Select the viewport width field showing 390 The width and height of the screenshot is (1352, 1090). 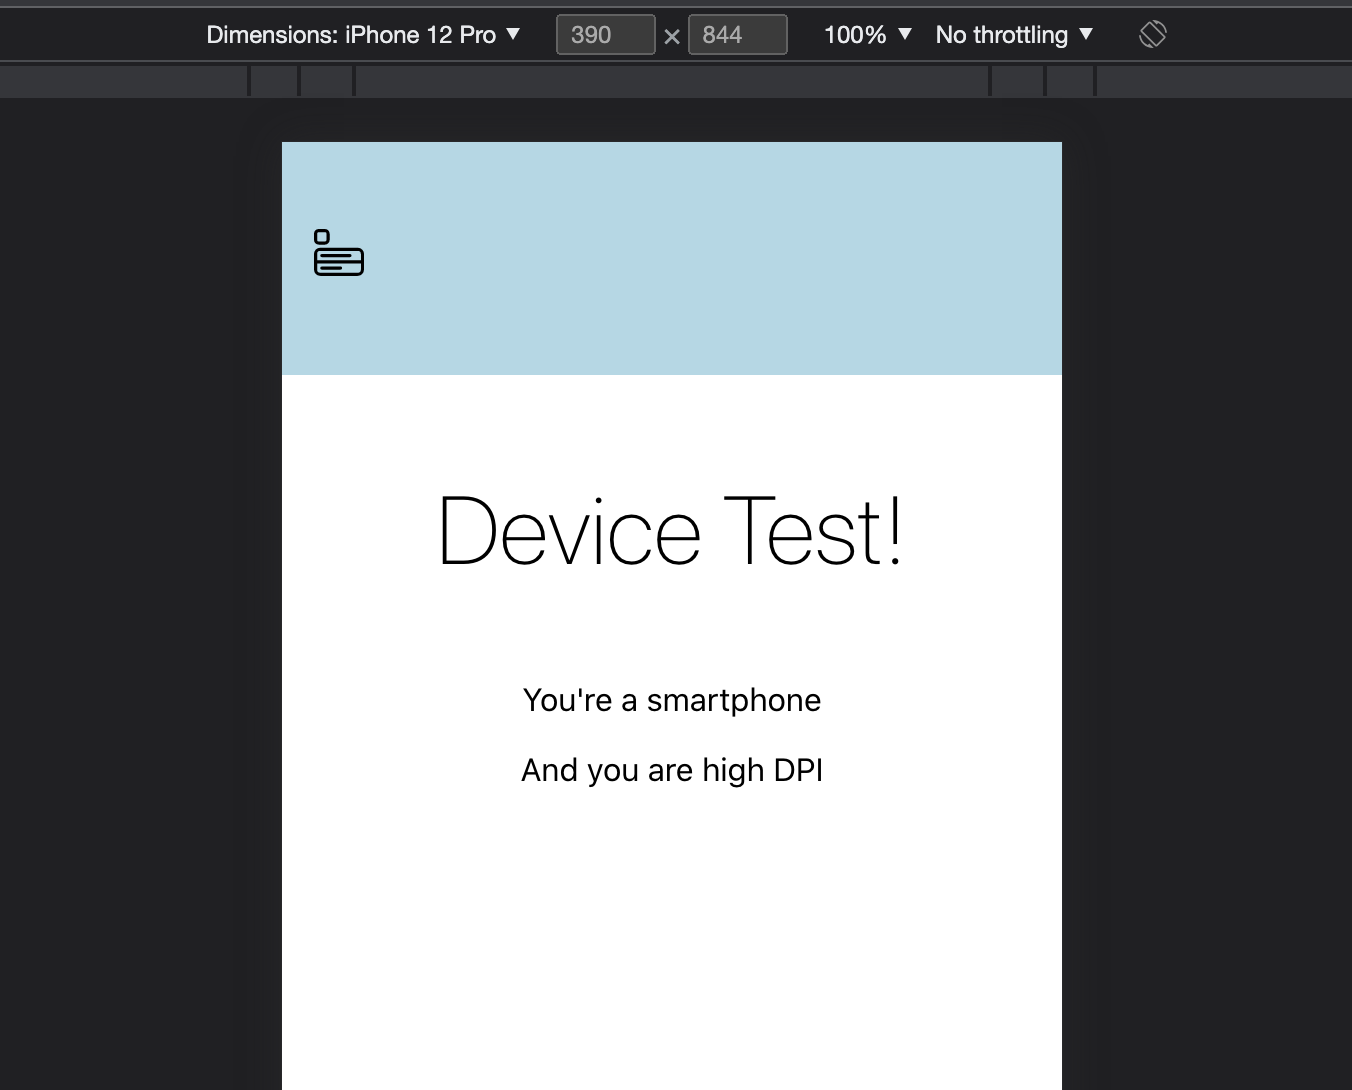coord(605,34)
